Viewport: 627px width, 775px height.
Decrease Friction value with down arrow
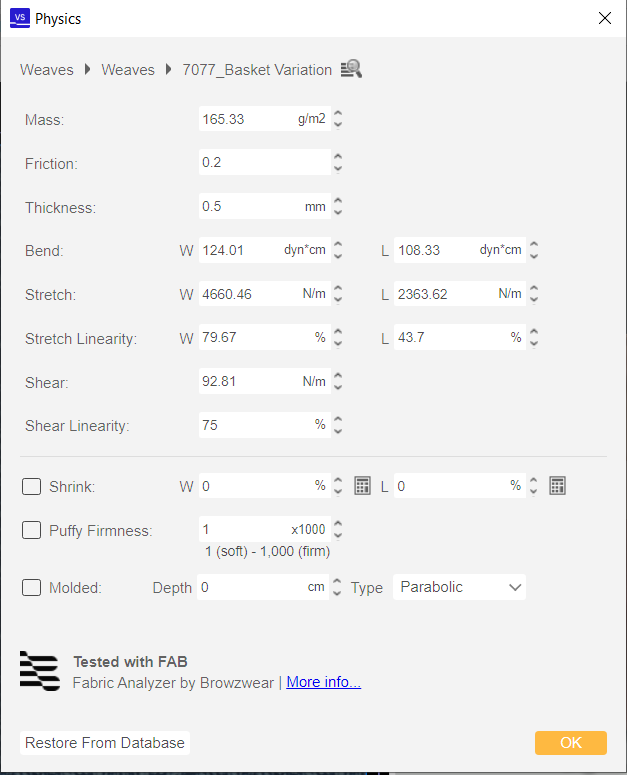coord(338,169)
